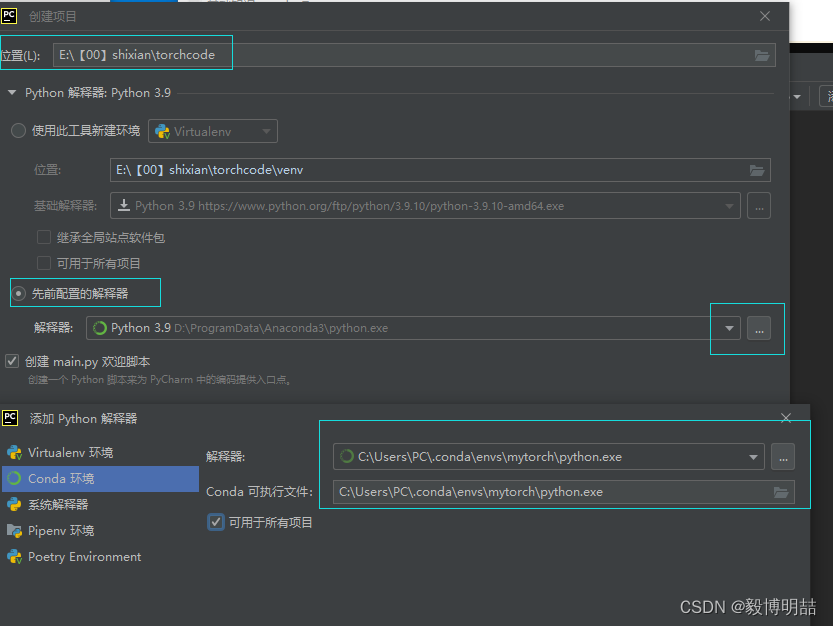The height and width of the screenshot is (626, 833).
Task: Click the venv location field ending in torchcode\venv
Action: (440, 170)
